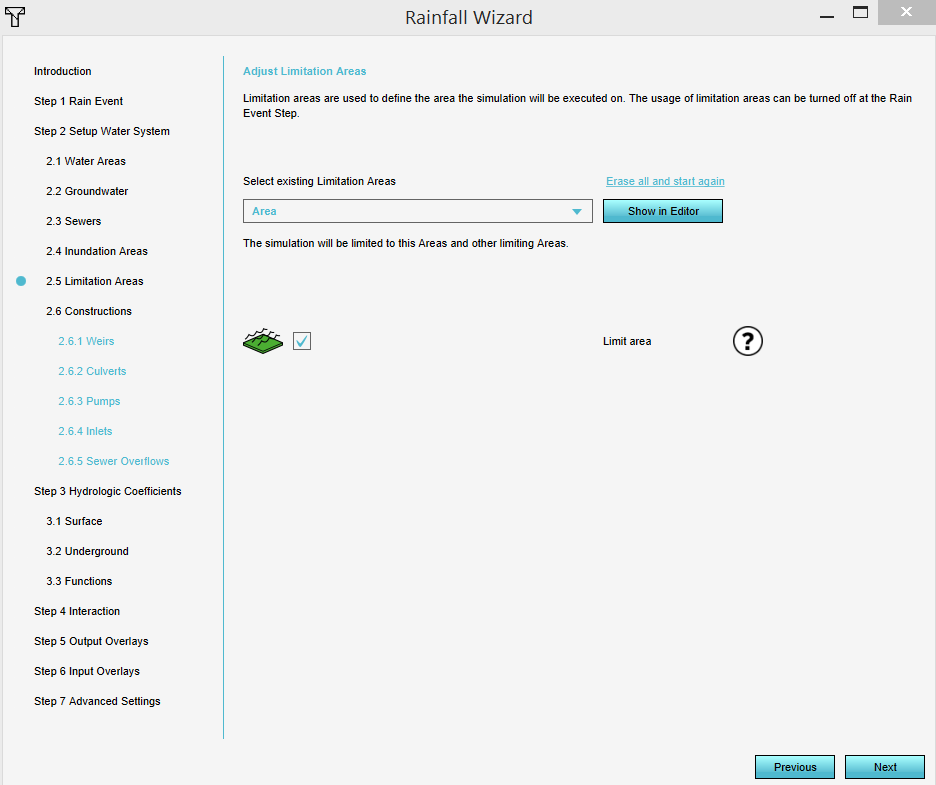Open 2.6.5 Sewer Overflows

click(x=113, y=461)
